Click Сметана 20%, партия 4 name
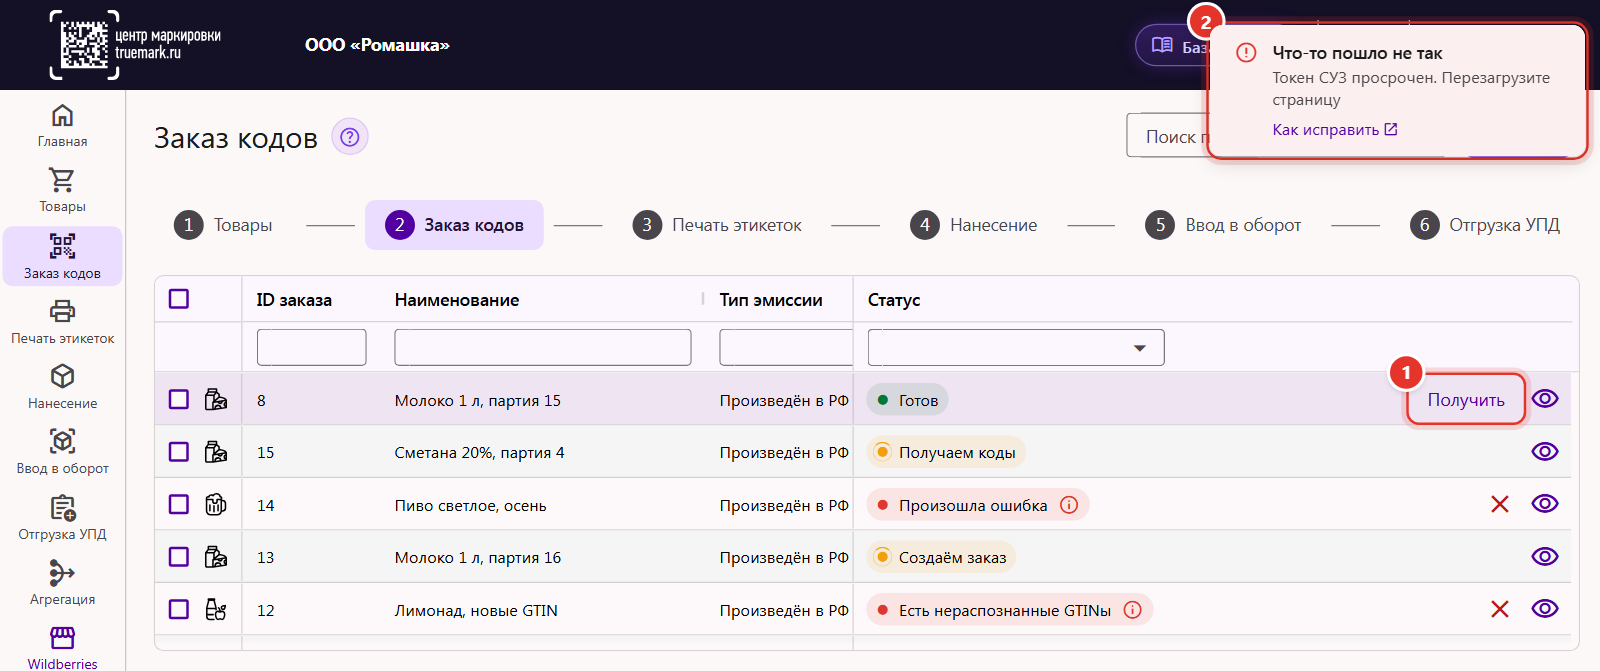1600x671 pixels. point(480,452)
